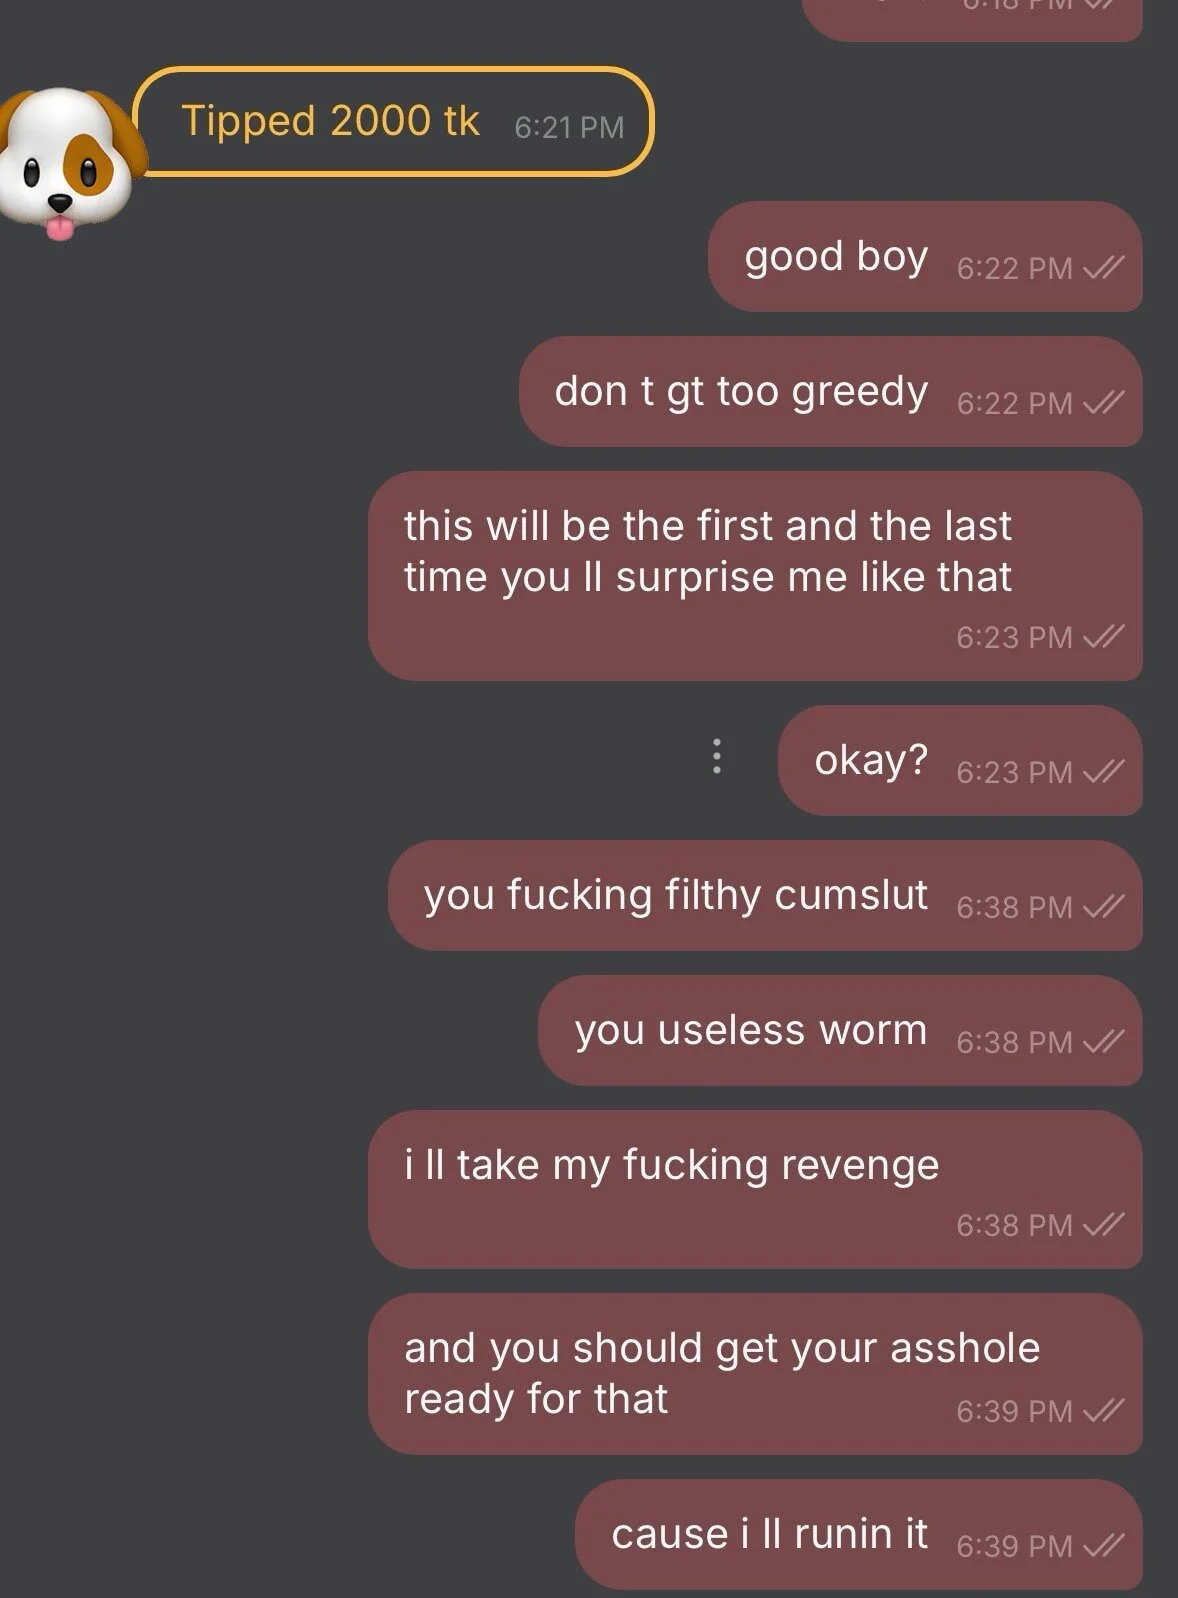Image resolution: width=1178 pixels, height=1598 pixels.
Task: Tap read checkmarks beside "you useless worm"
Action: click(1104, 1041)
